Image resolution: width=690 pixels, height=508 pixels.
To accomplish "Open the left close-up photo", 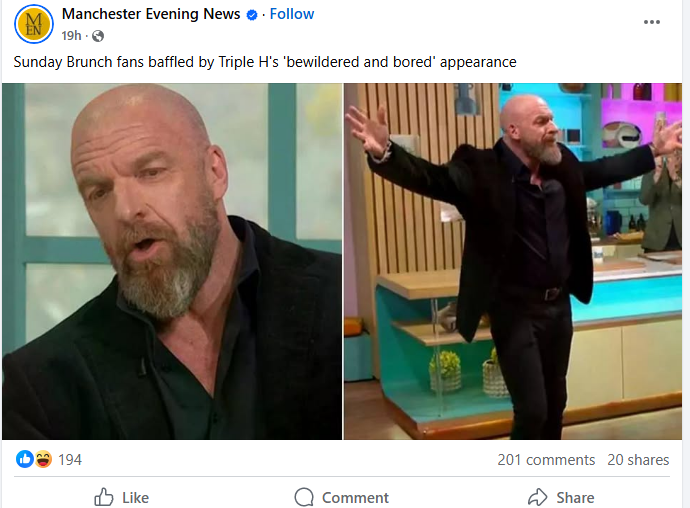I will 172,261.
